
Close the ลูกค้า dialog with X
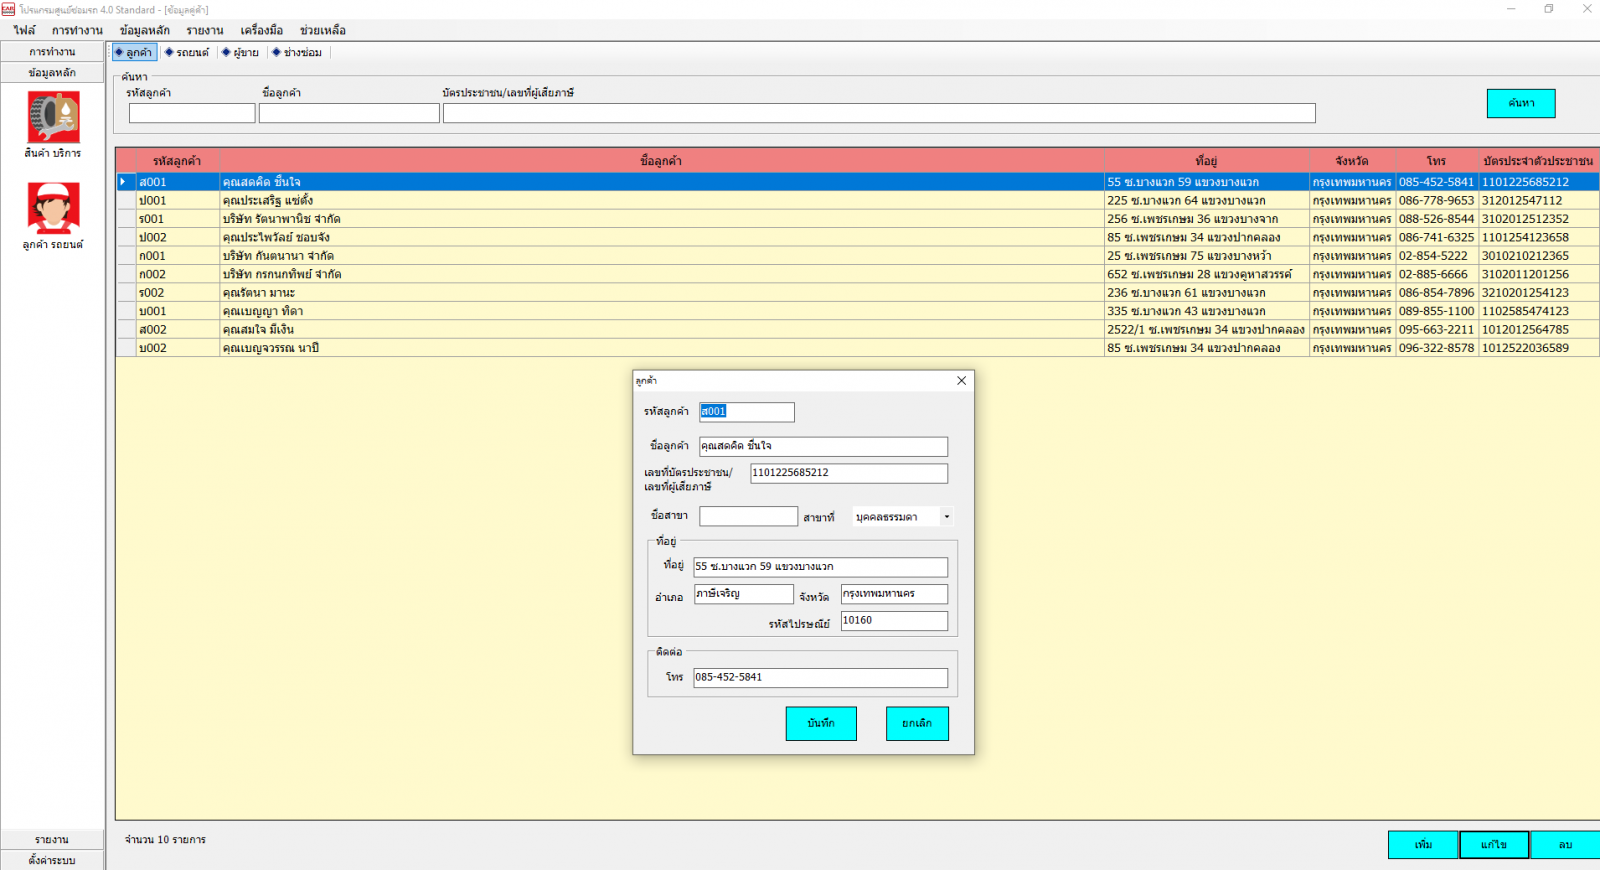(x=962, y=381)
